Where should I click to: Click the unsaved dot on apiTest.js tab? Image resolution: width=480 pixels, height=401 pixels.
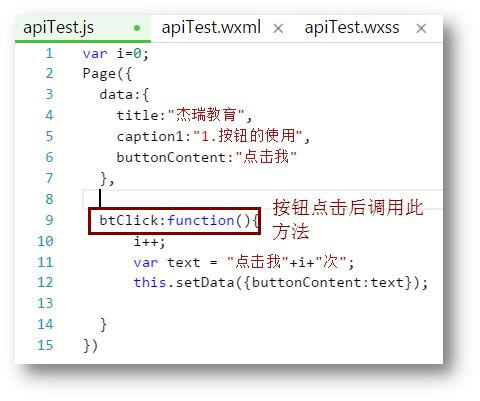pyautogui.click(x=137, y=28)
